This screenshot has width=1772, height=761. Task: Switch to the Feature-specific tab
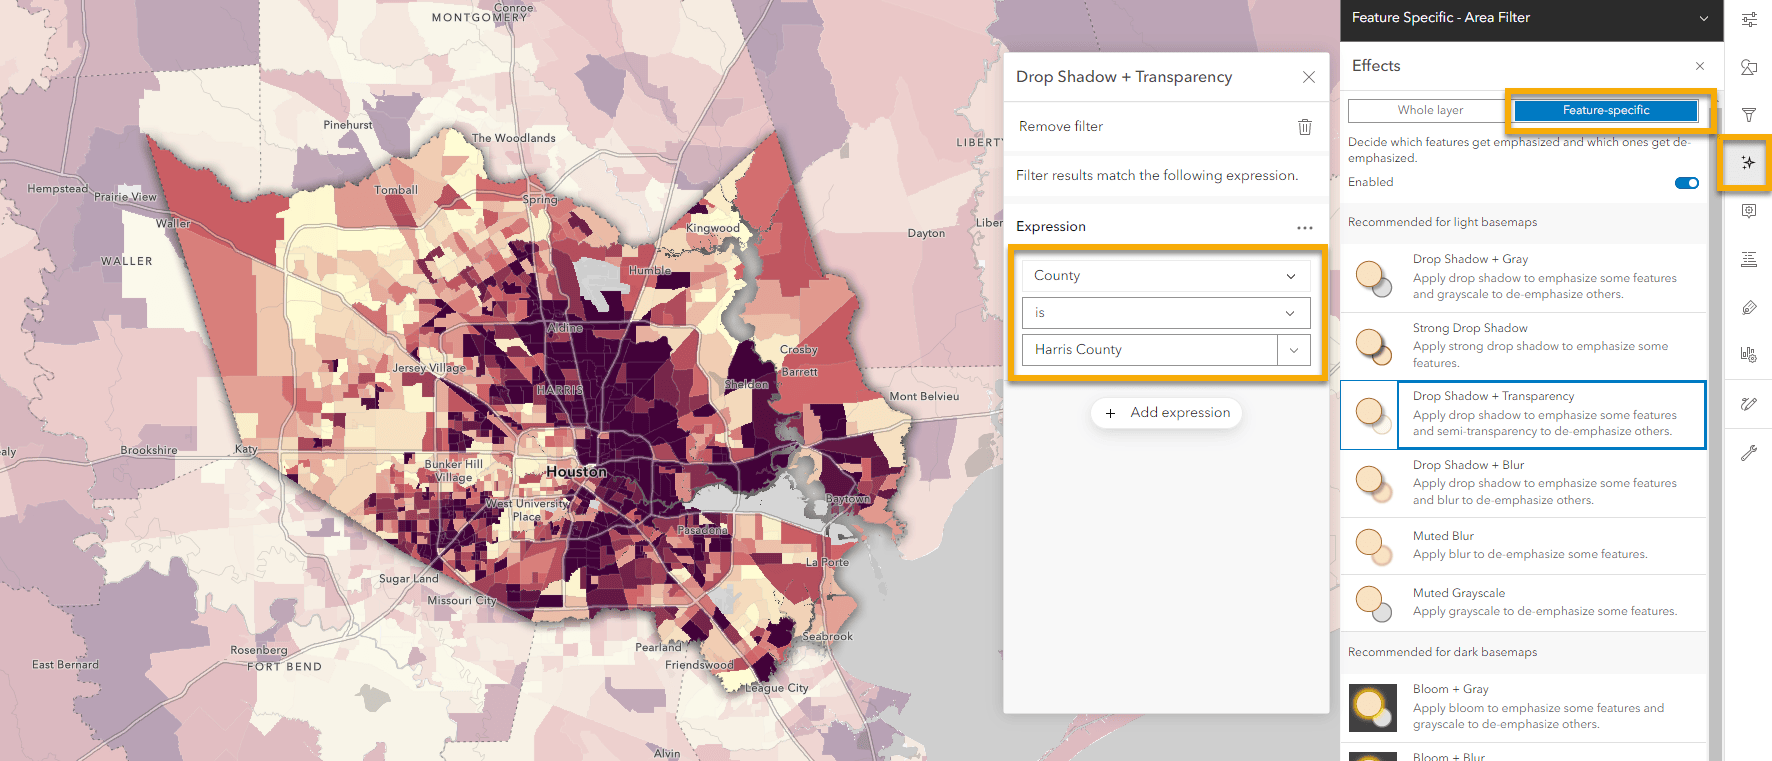pyautogui.click(x=1606, y=110)
